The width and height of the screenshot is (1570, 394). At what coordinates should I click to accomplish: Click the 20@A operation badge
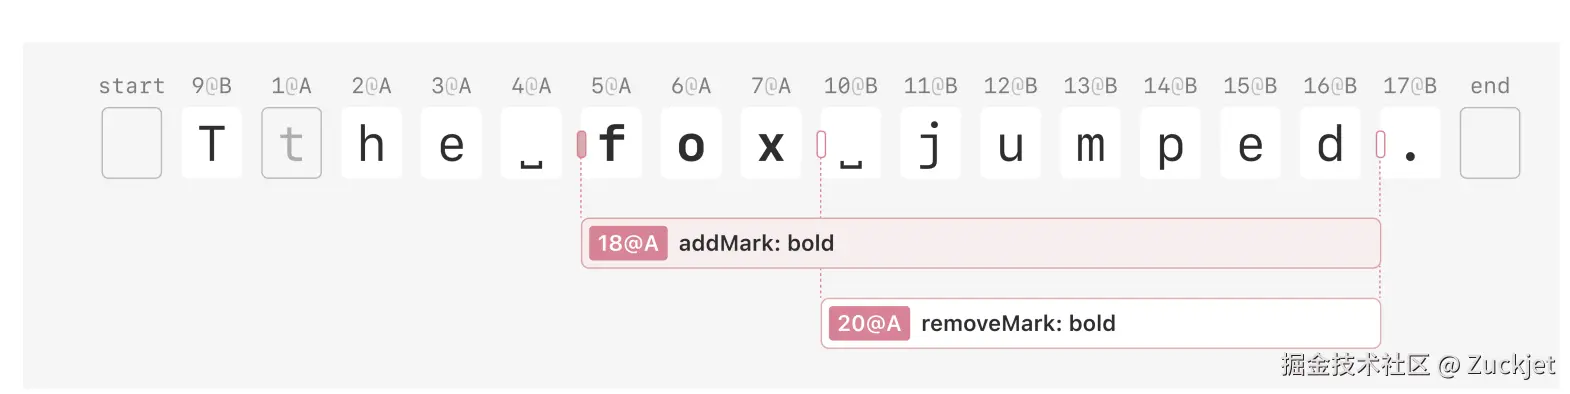tap(869, 323)
